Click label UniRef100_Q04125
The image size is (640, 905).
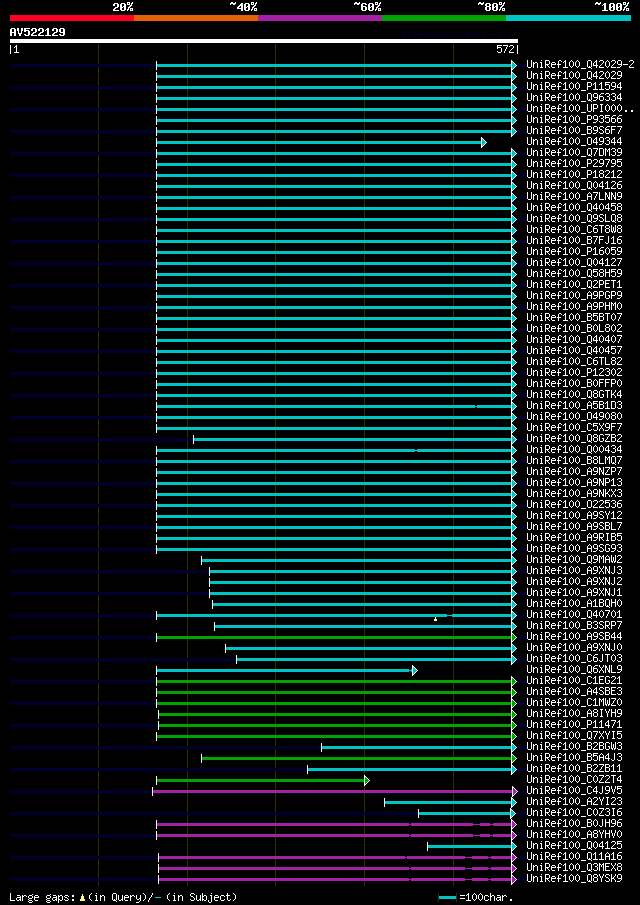tap(574, 846)
